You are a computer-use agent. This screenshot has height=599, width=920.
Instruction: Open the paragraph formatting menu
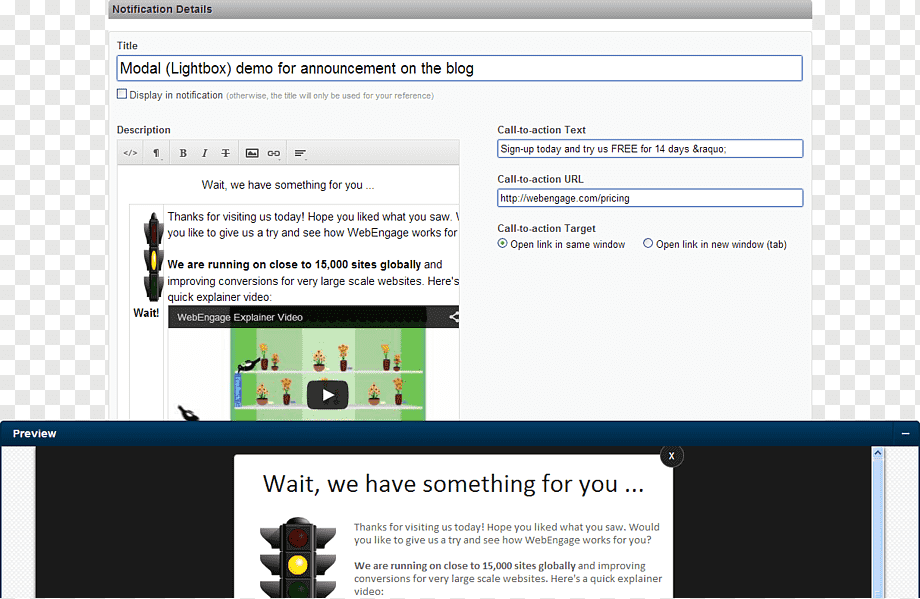[157, 153]
